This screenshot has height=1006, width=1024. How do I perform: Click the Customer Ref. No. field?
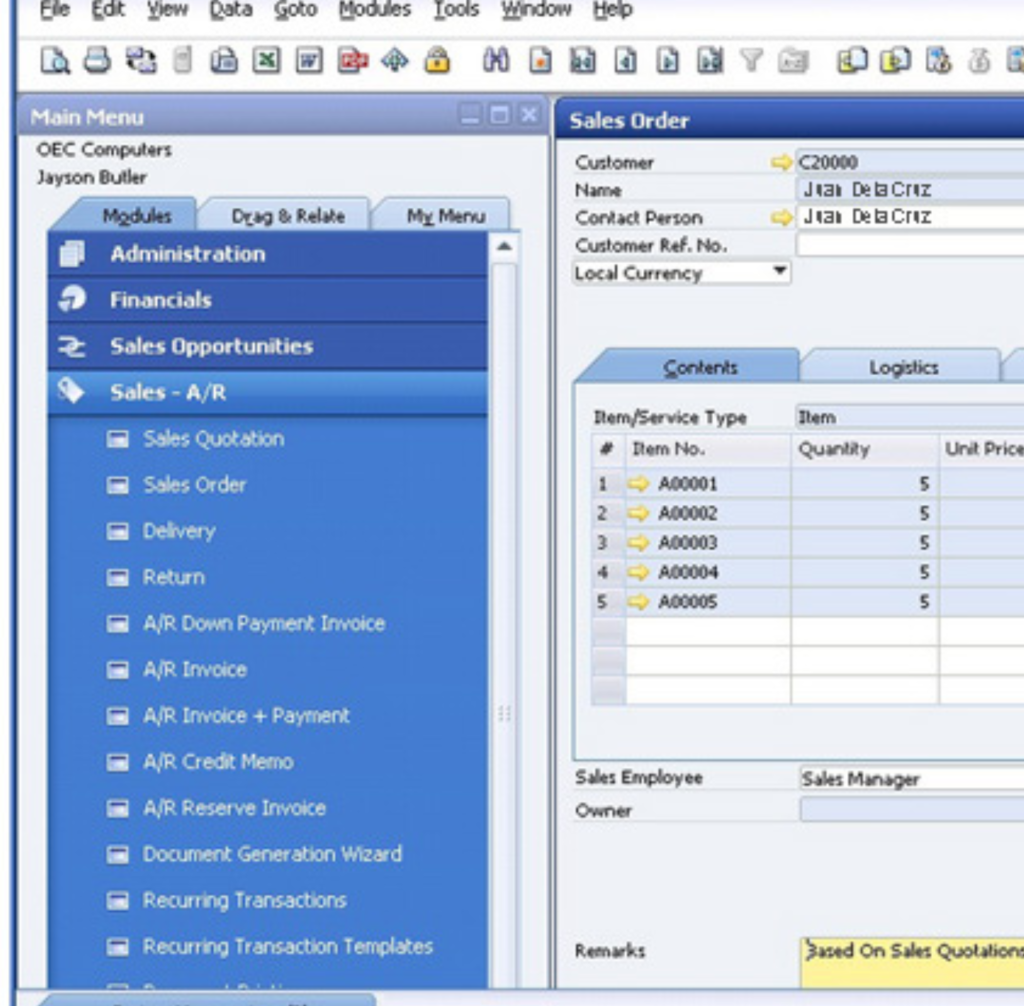[910, 245]
